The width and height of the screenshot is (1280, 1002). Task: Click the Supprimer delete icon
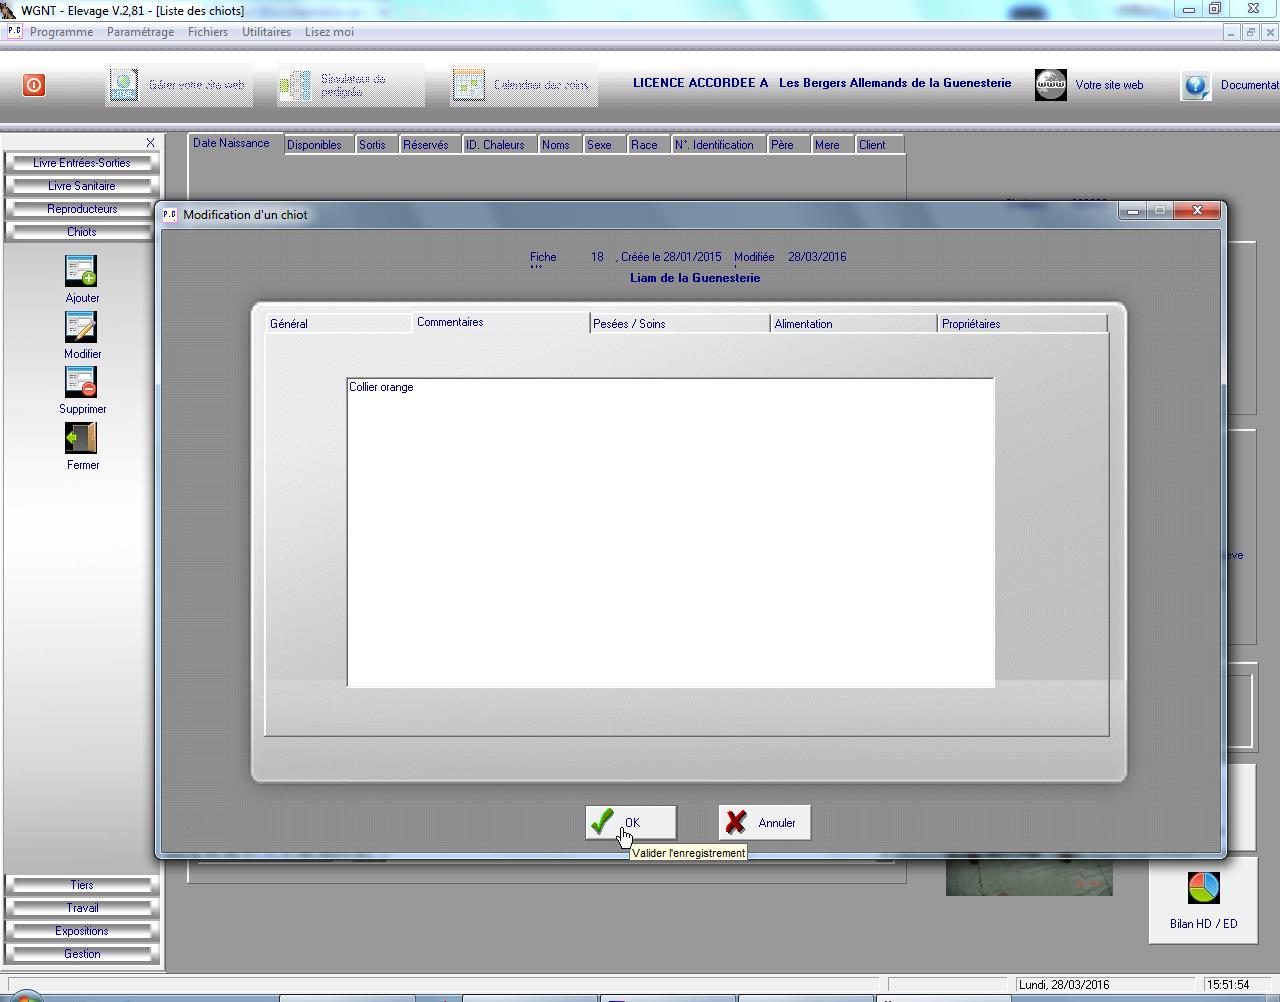pyautogui.click(x=81, y=383)
